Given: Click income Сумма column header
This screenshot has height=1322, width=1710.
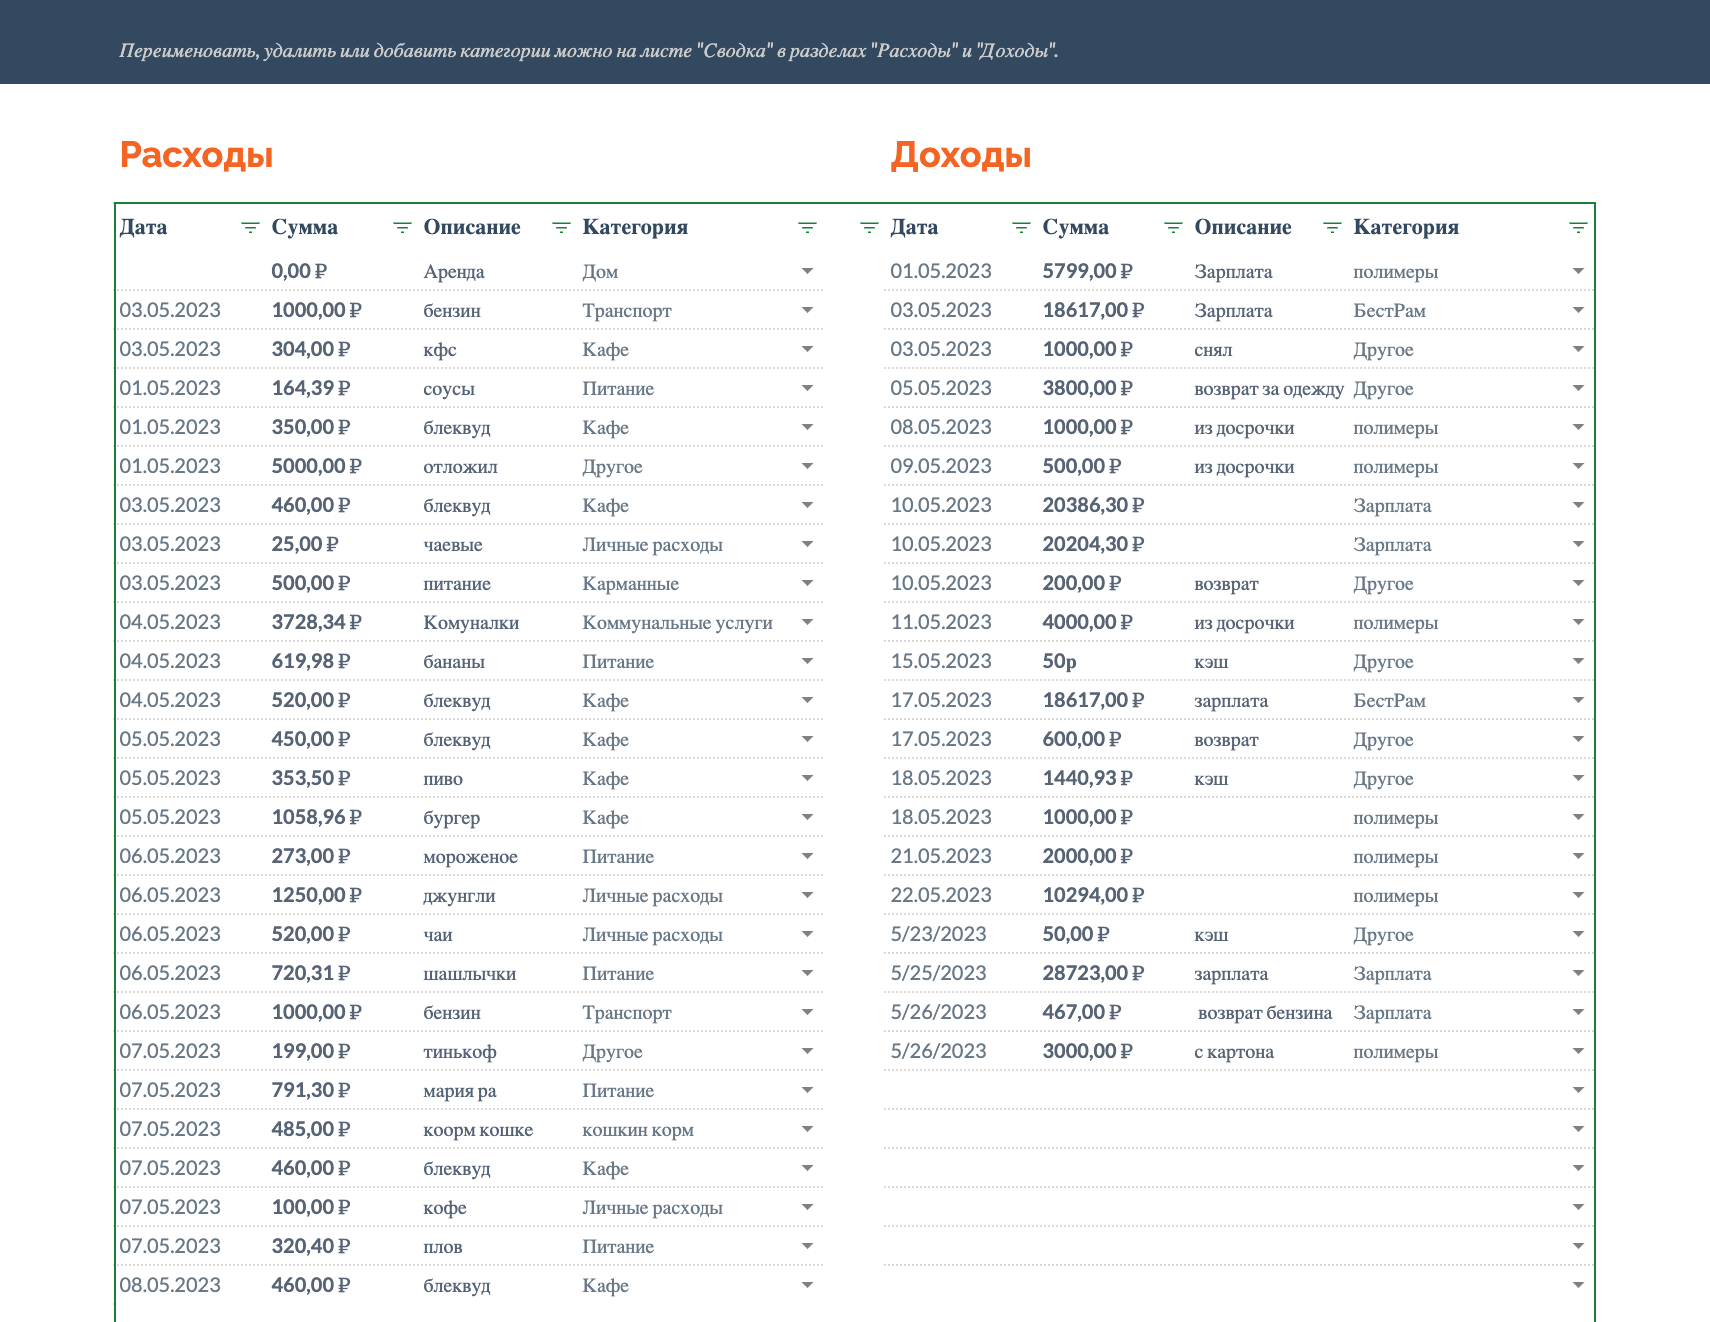Looking at the screenshot, I should 1075,227.
